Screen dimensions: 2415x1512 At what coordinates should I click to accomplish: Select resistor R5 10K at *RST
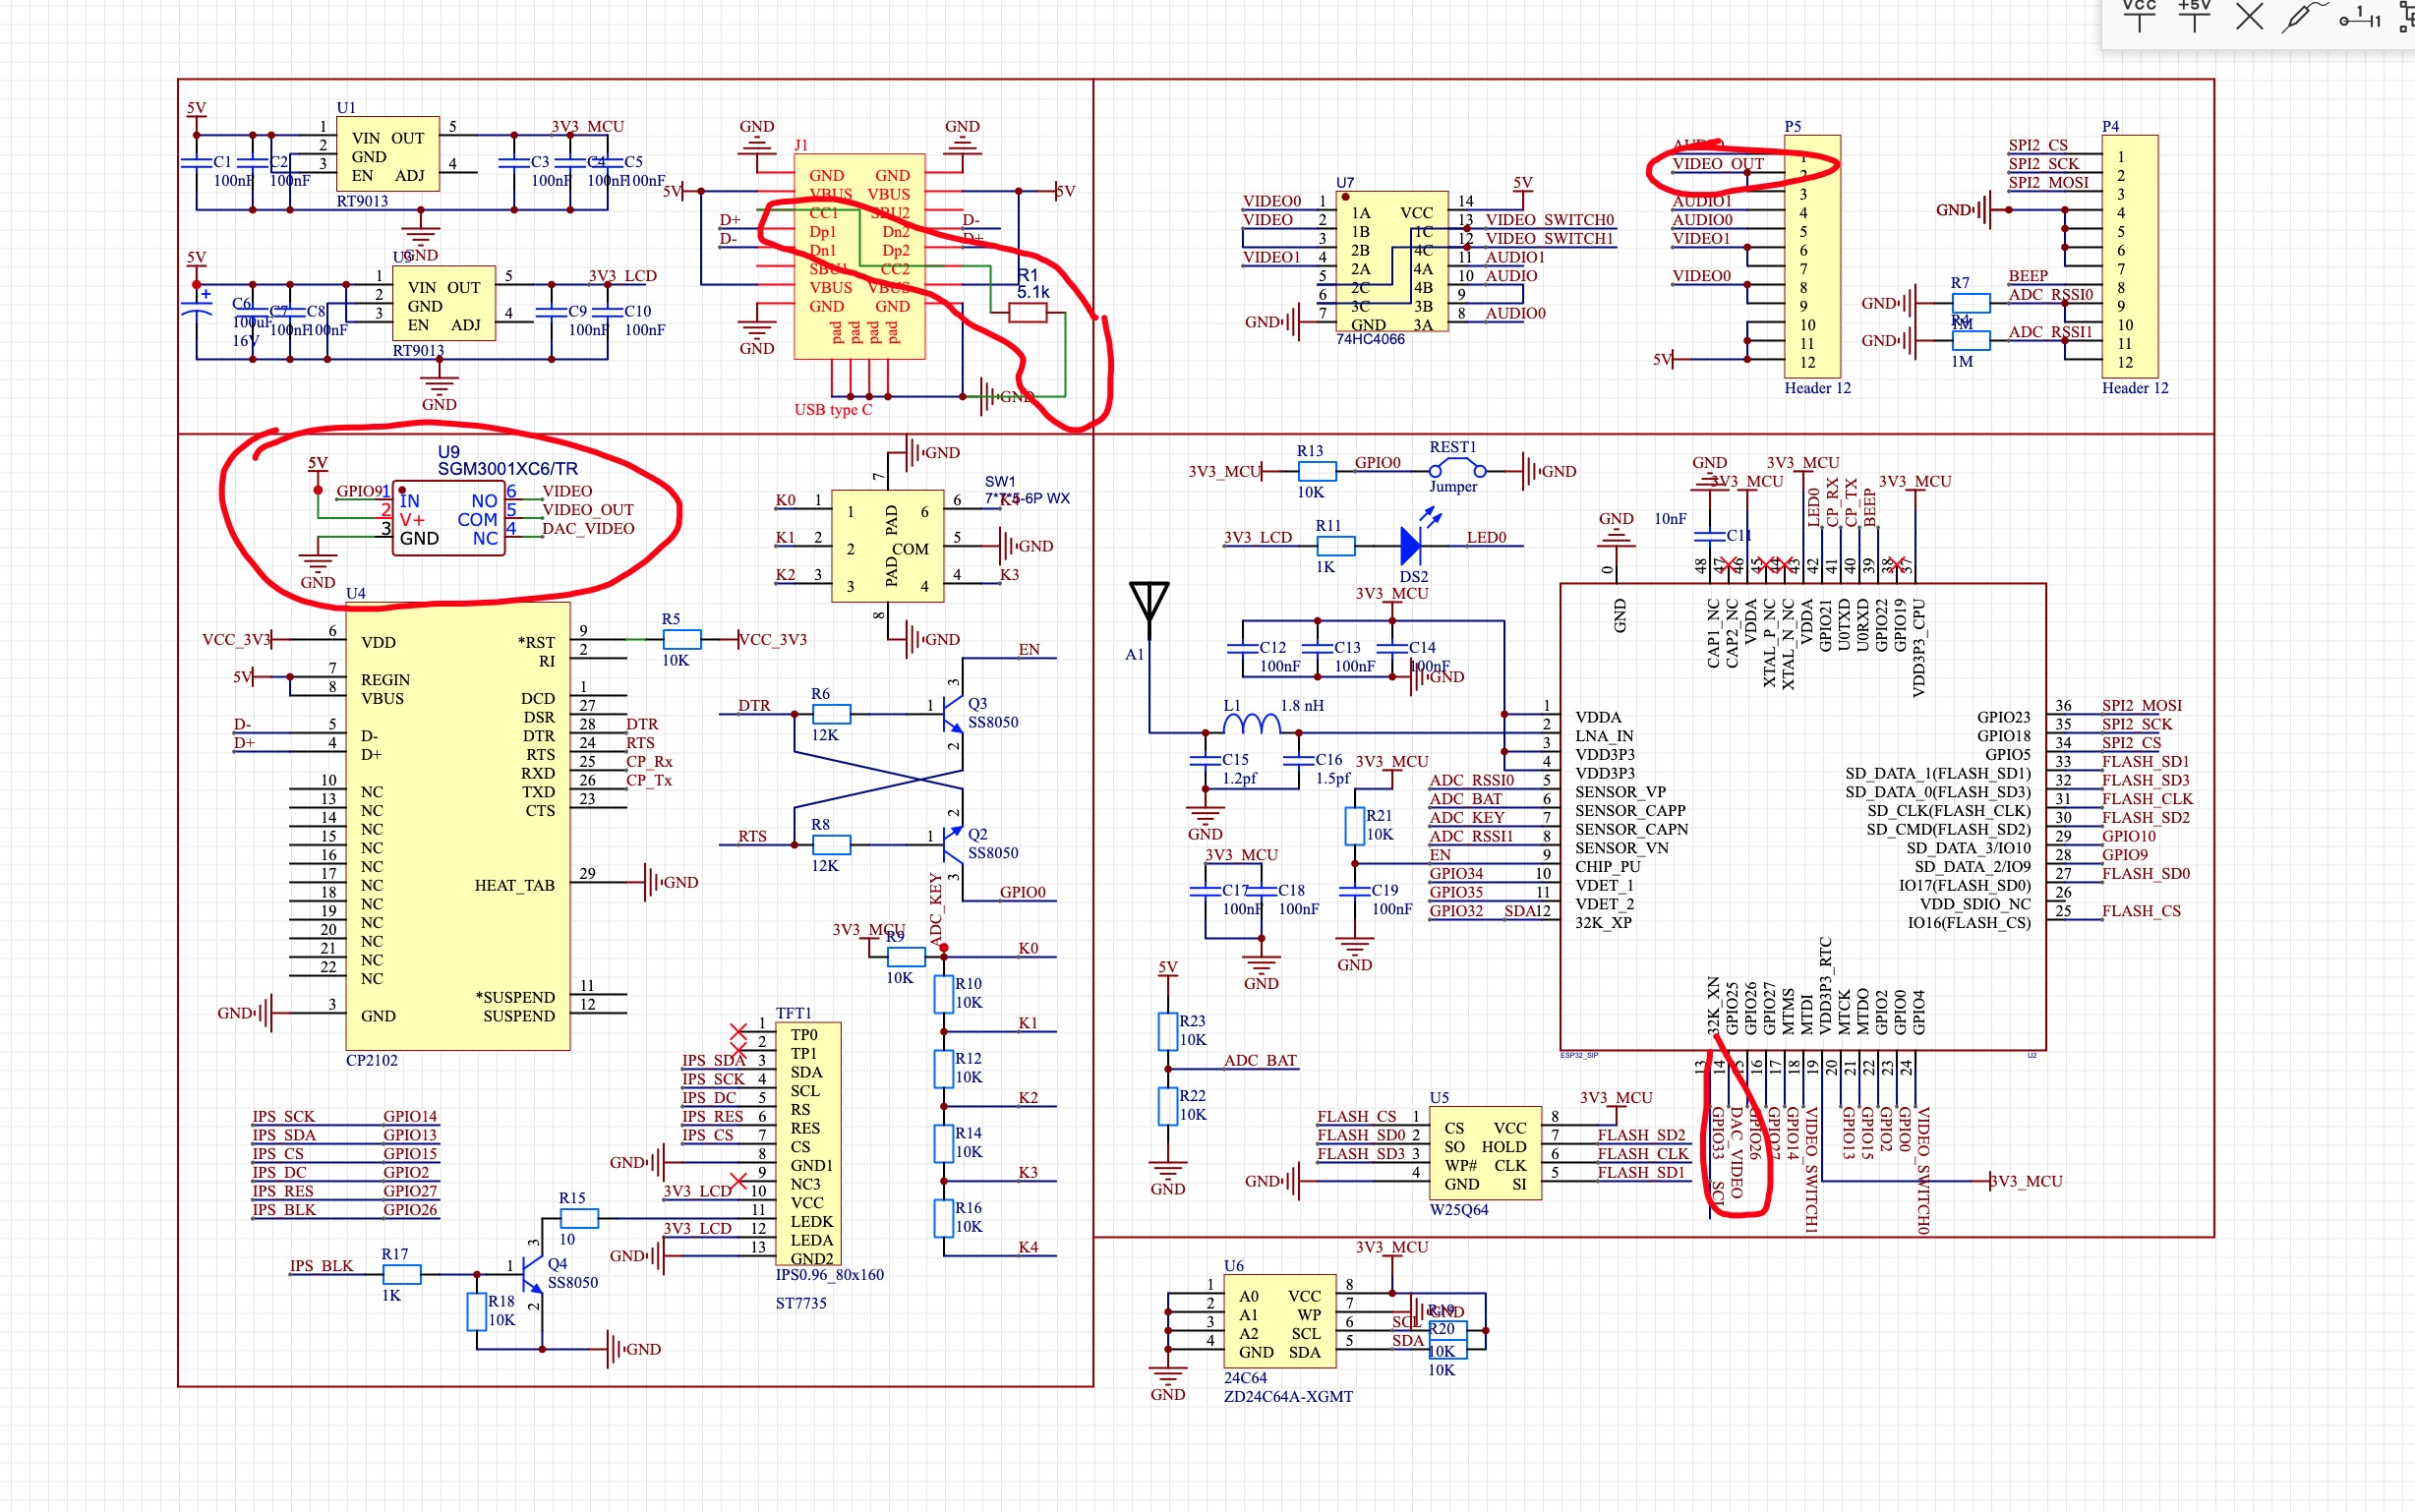tap(682, 639)
